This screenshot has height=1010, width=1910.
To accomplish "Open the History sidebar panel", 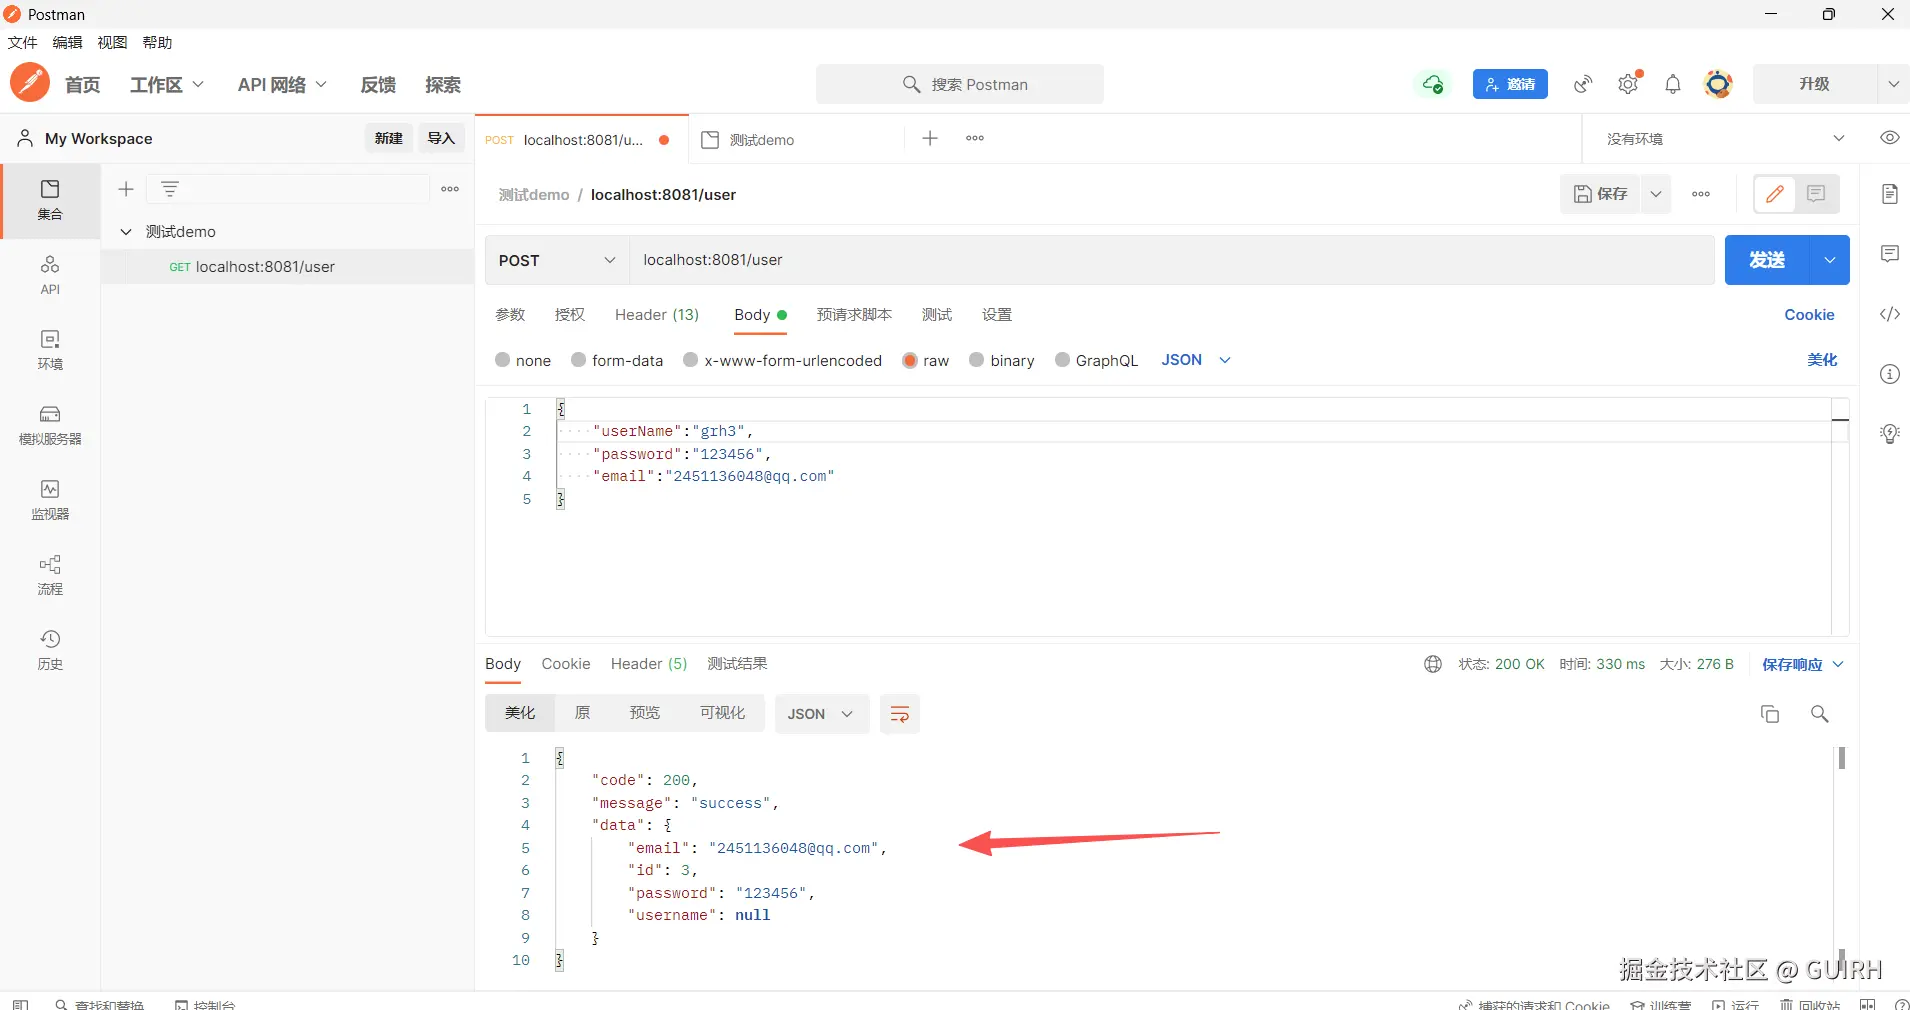I will tap(50, 649).
